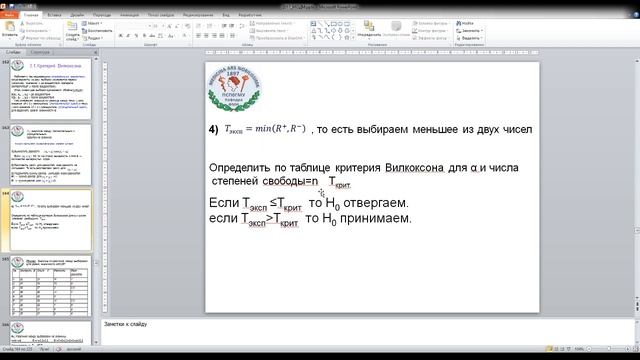640x360 pixels.
Task: Apply italic formatting with К button
Action: pos(128,36)
